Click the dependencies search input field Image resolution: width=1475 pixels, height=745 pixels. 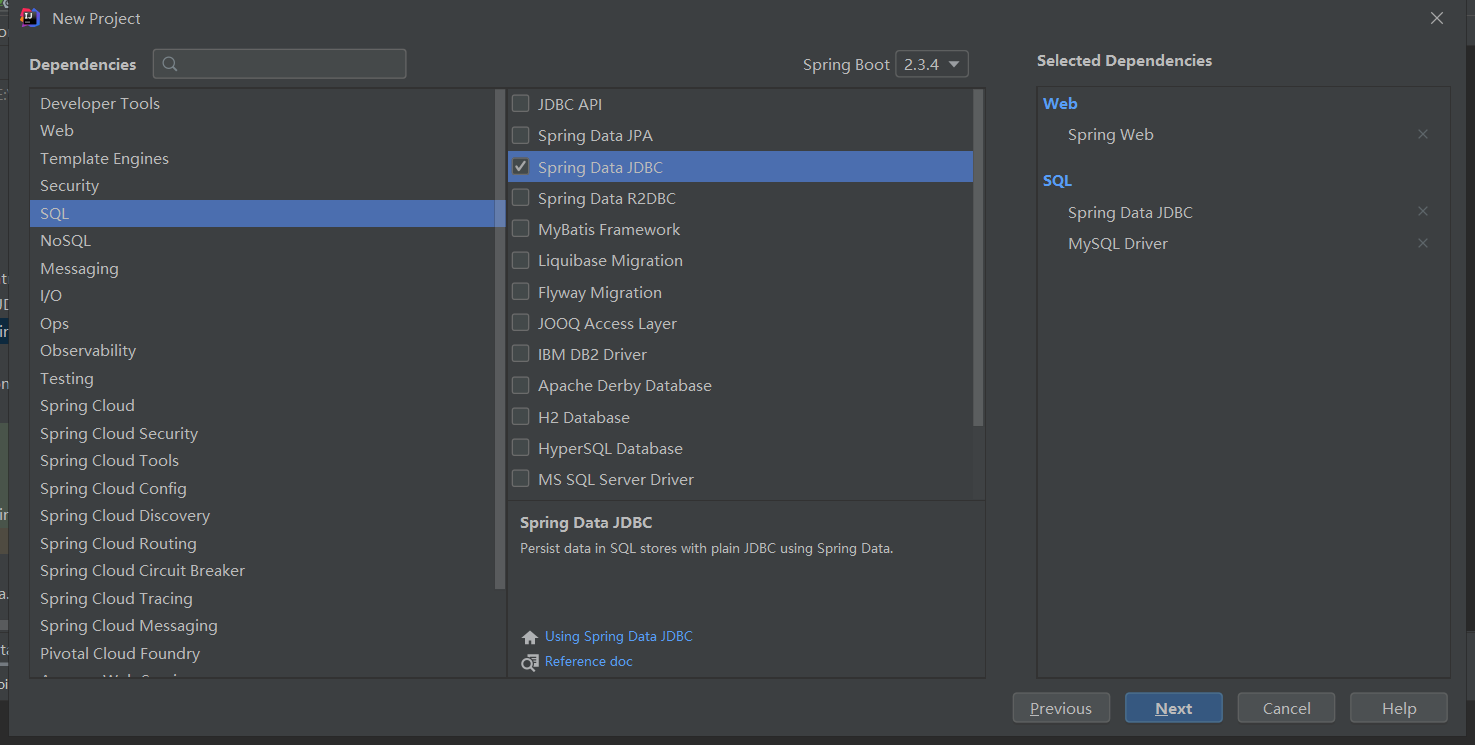click(280, 64)
